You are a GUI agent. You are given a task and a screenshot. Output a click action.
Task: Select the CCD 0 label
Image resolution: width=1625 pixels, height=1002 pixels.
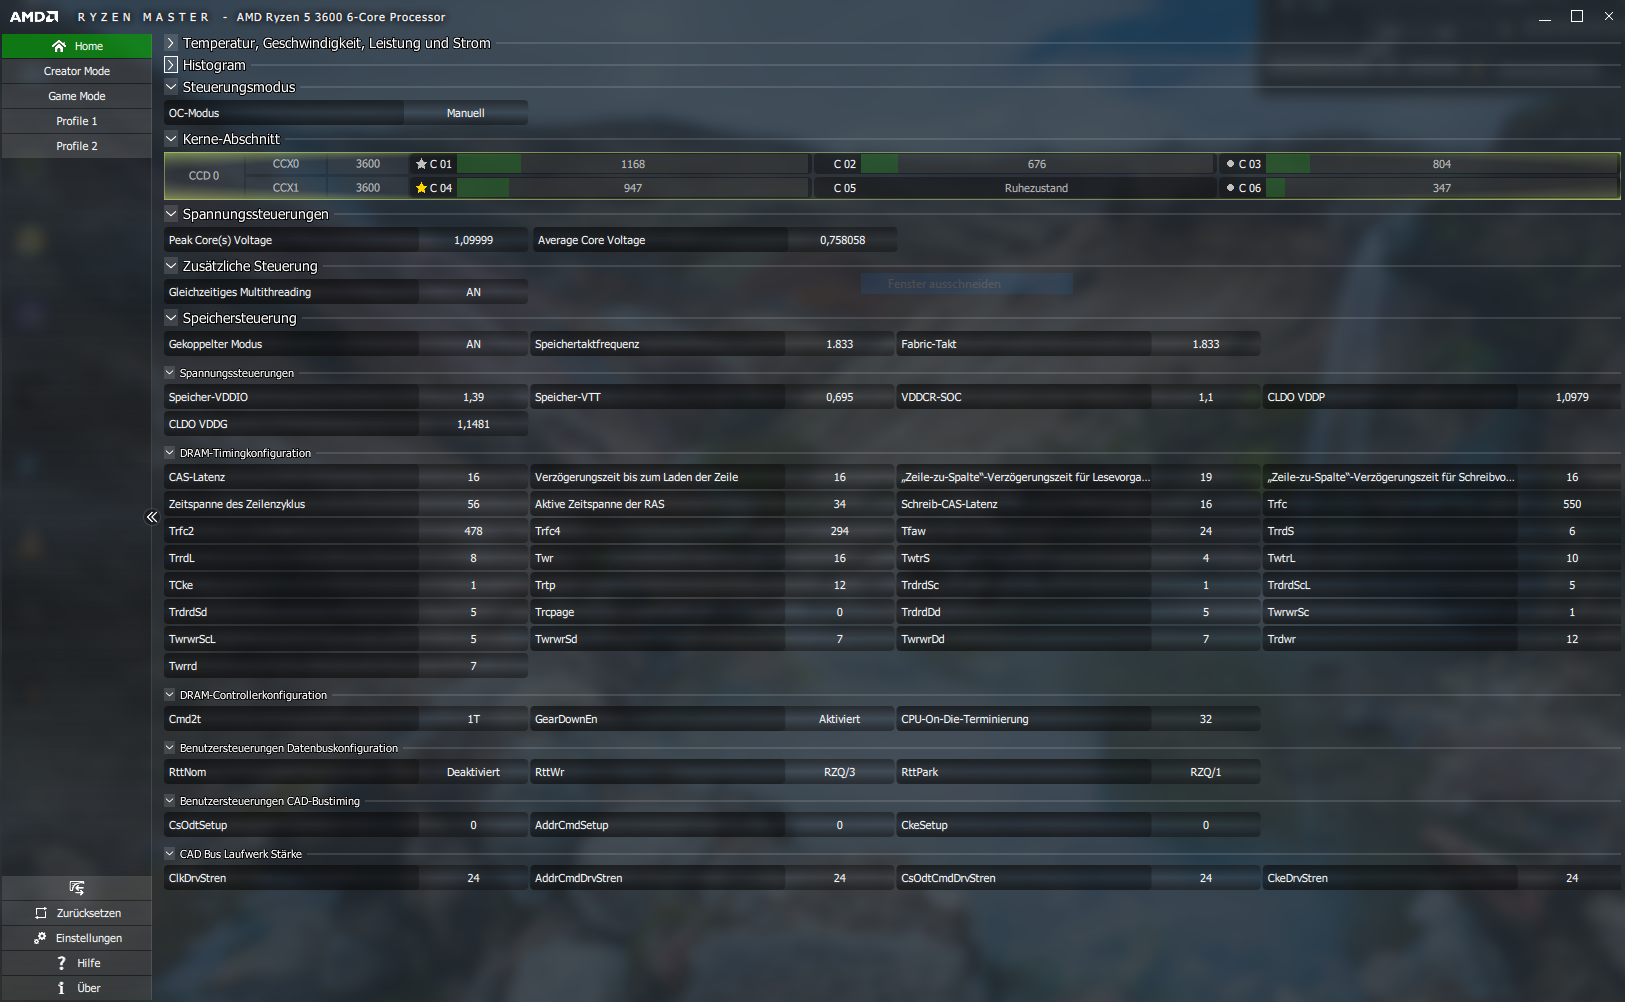pos(204,176)
